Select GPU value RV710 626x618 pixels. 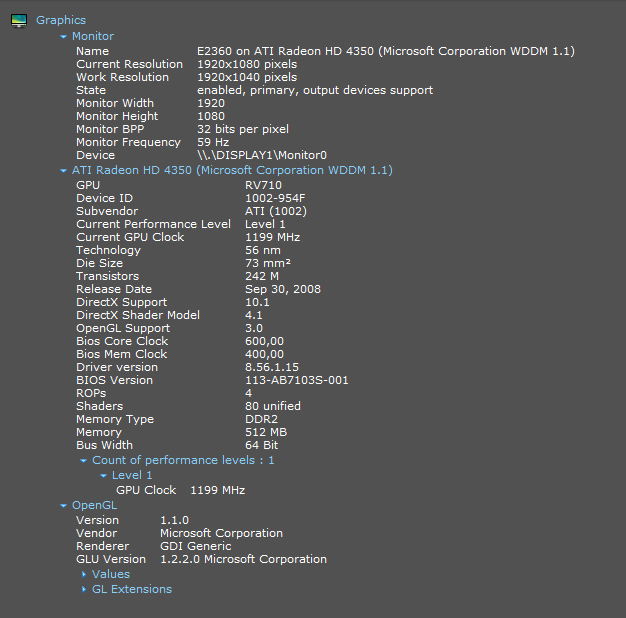coord(263,185)
